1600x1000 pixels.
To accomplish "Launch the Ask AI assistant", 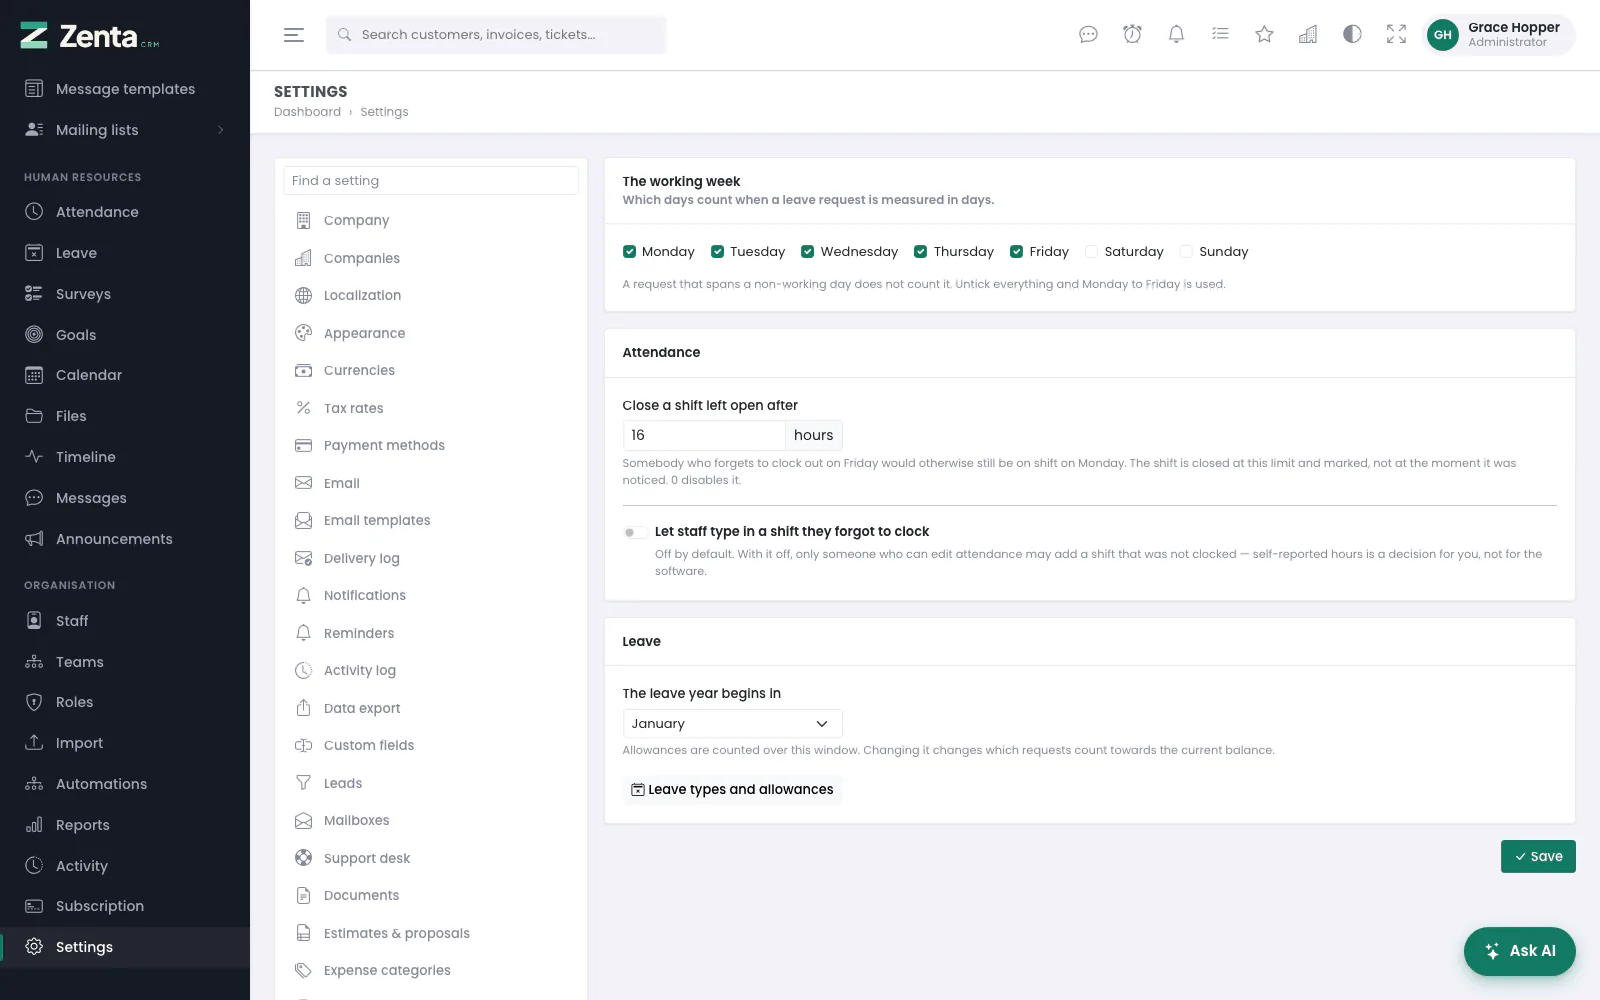I will click(x=1519, y=951).
